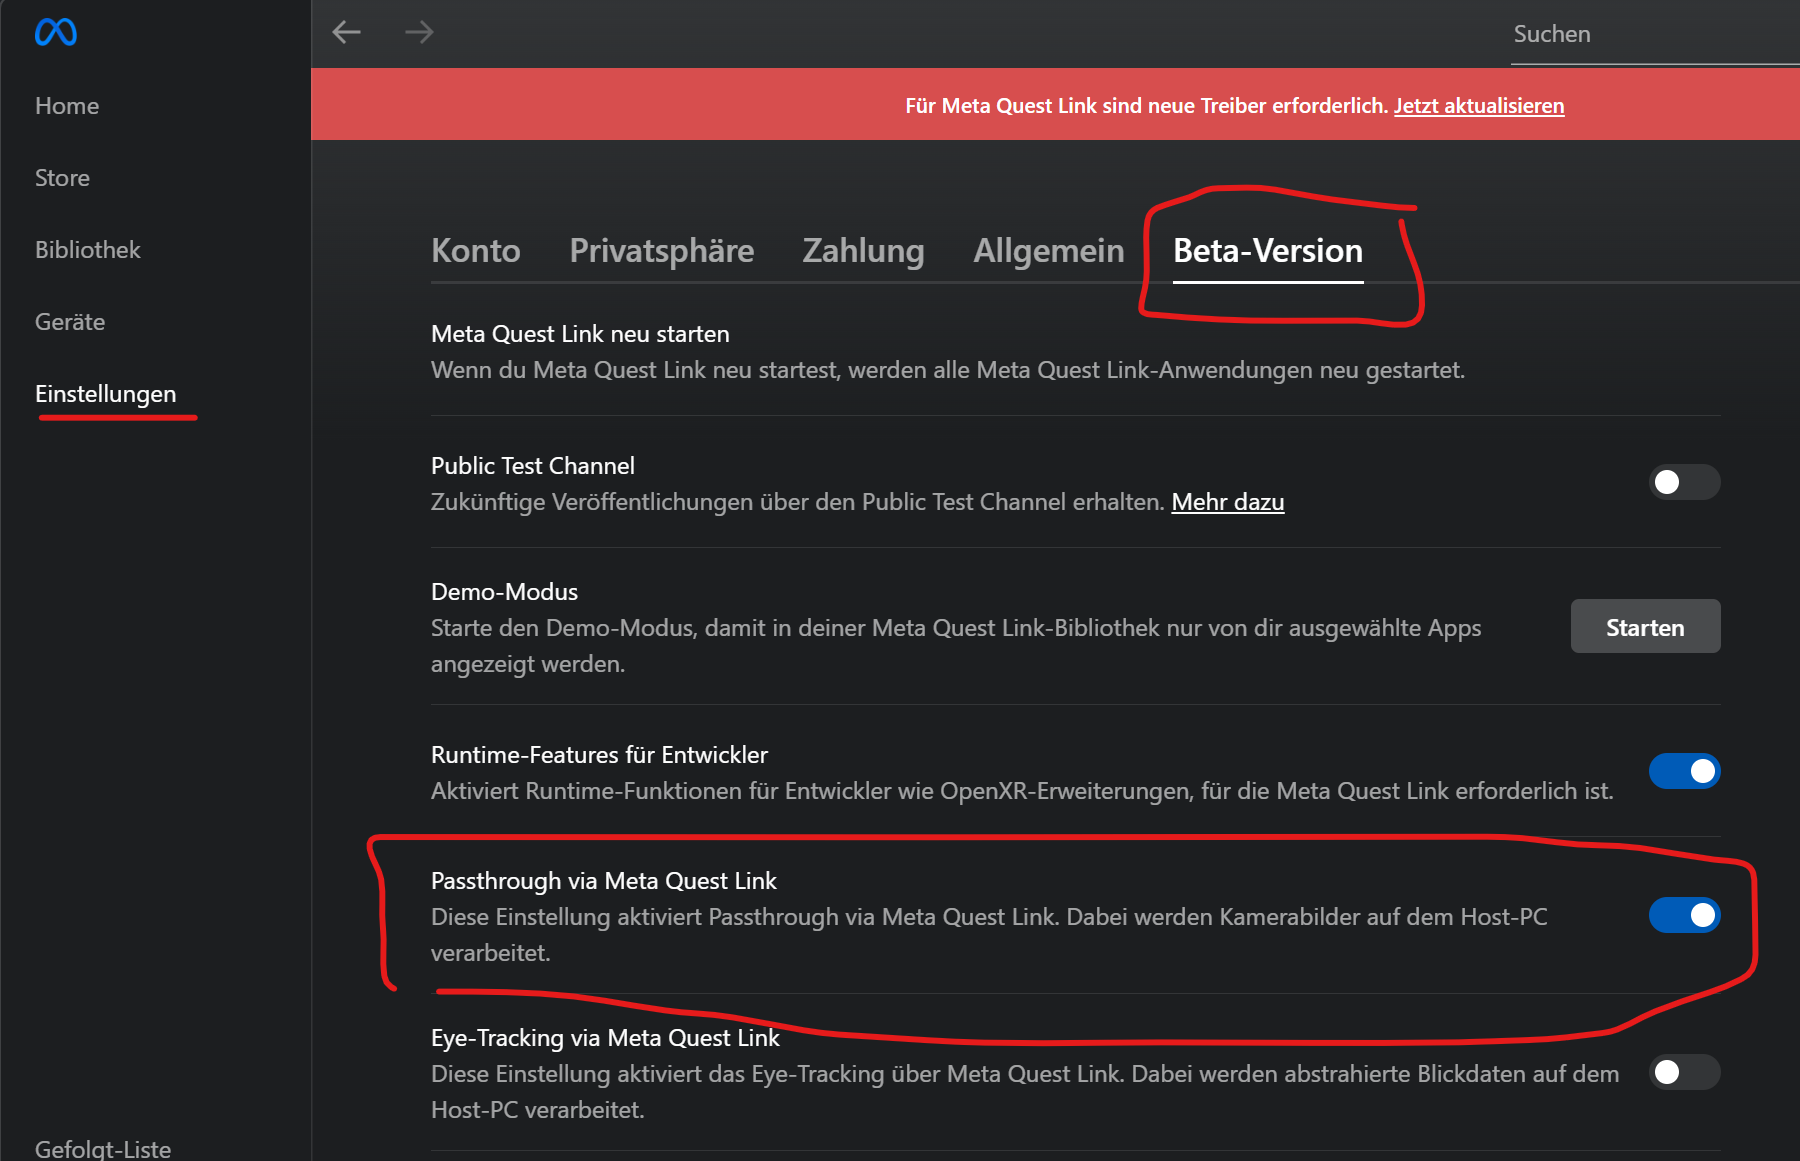Click the Eye-Tracking via Meta Quest Link heading
Screen dimensions: 1800x1161
point(605,1038)
